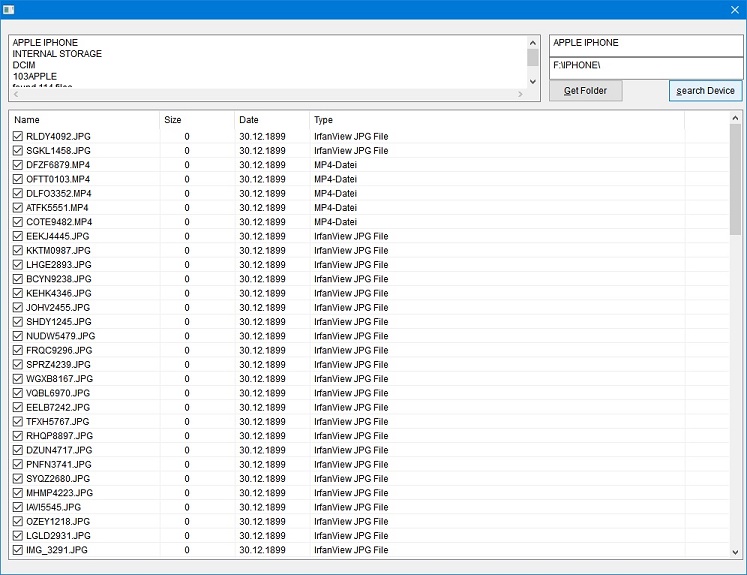Click the search Device button
747x575 pixels.
click(705, 91)
